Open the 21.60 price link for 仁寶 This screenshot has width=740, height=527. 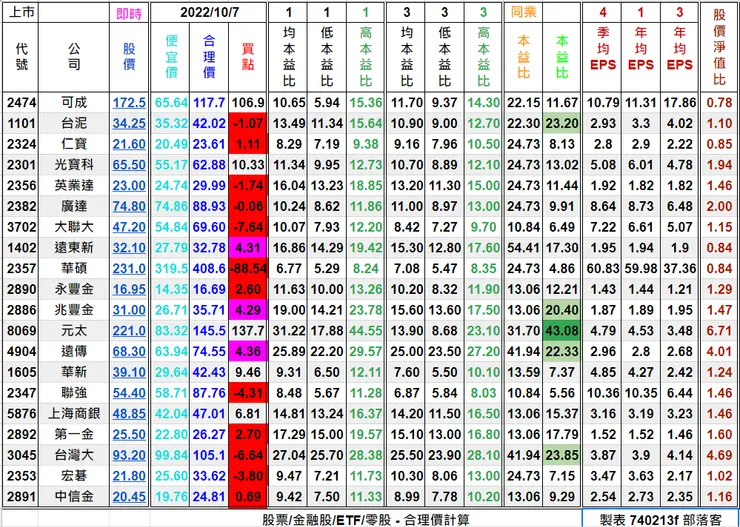click(x=129, y=144)
